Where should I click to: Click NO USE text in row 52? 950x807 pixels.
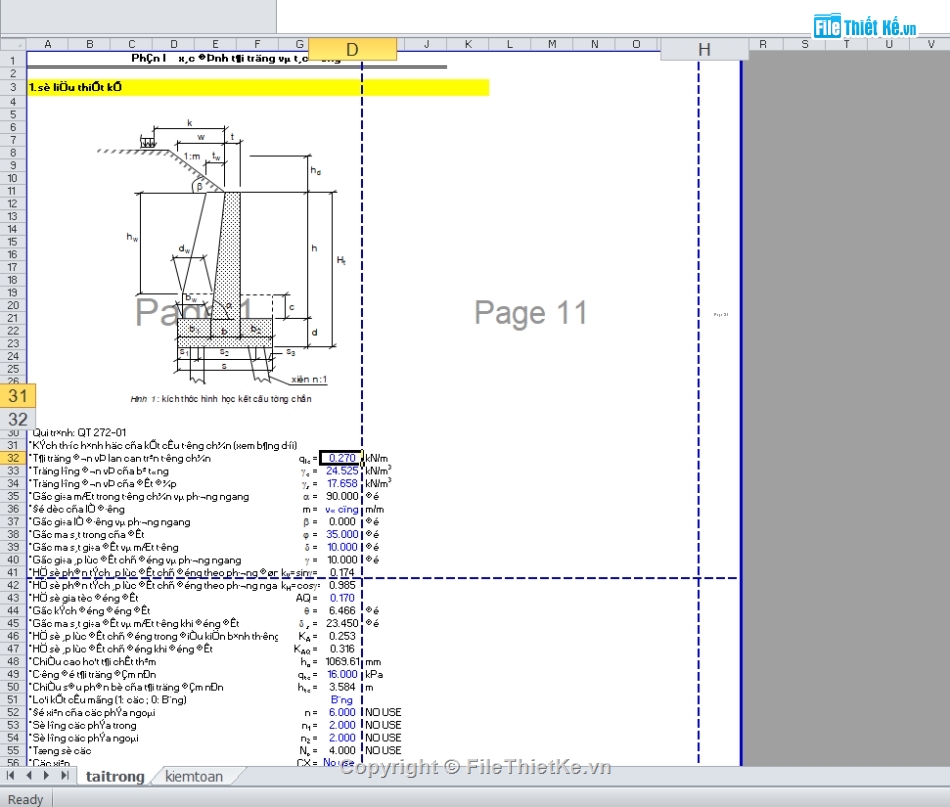383,712
